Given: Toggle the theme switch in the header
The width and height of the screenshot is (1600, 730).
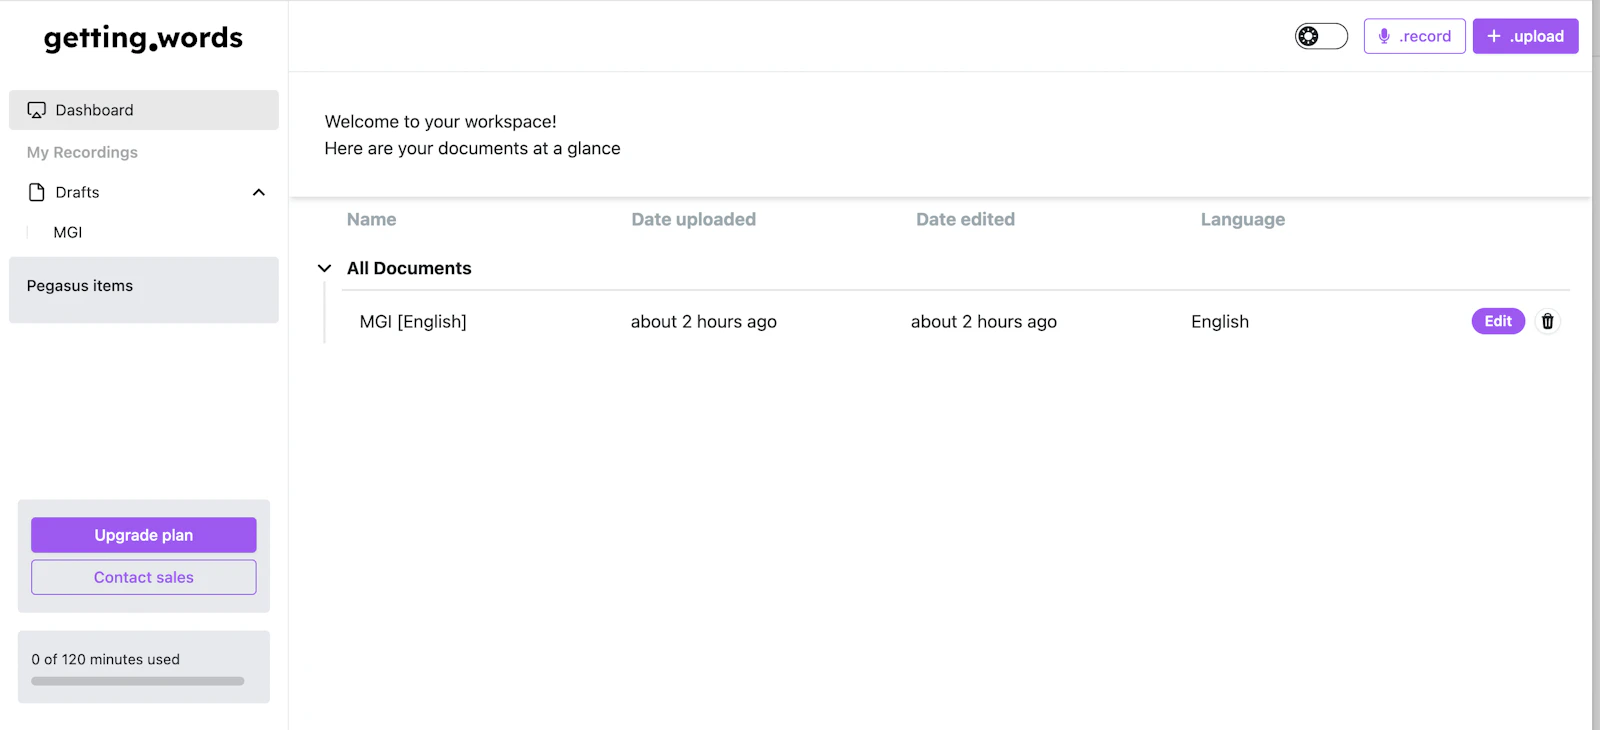Looking at the screenshot, I should 1321,36.
